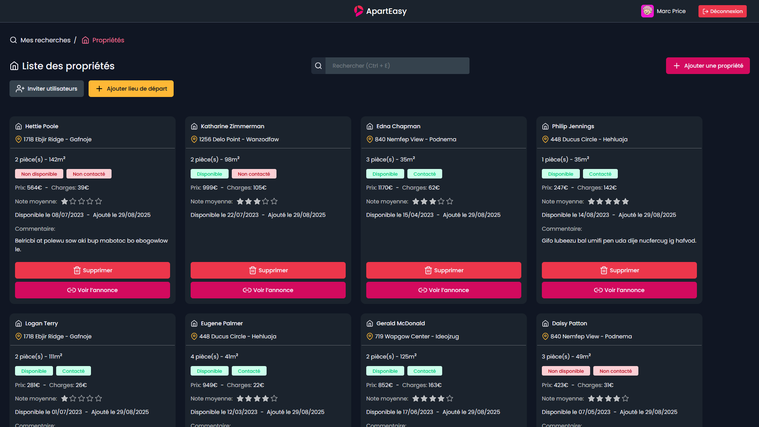Screen dimensions: 759x427
Task: Click Ajouter une propriété button
Action: coord(707,66)
